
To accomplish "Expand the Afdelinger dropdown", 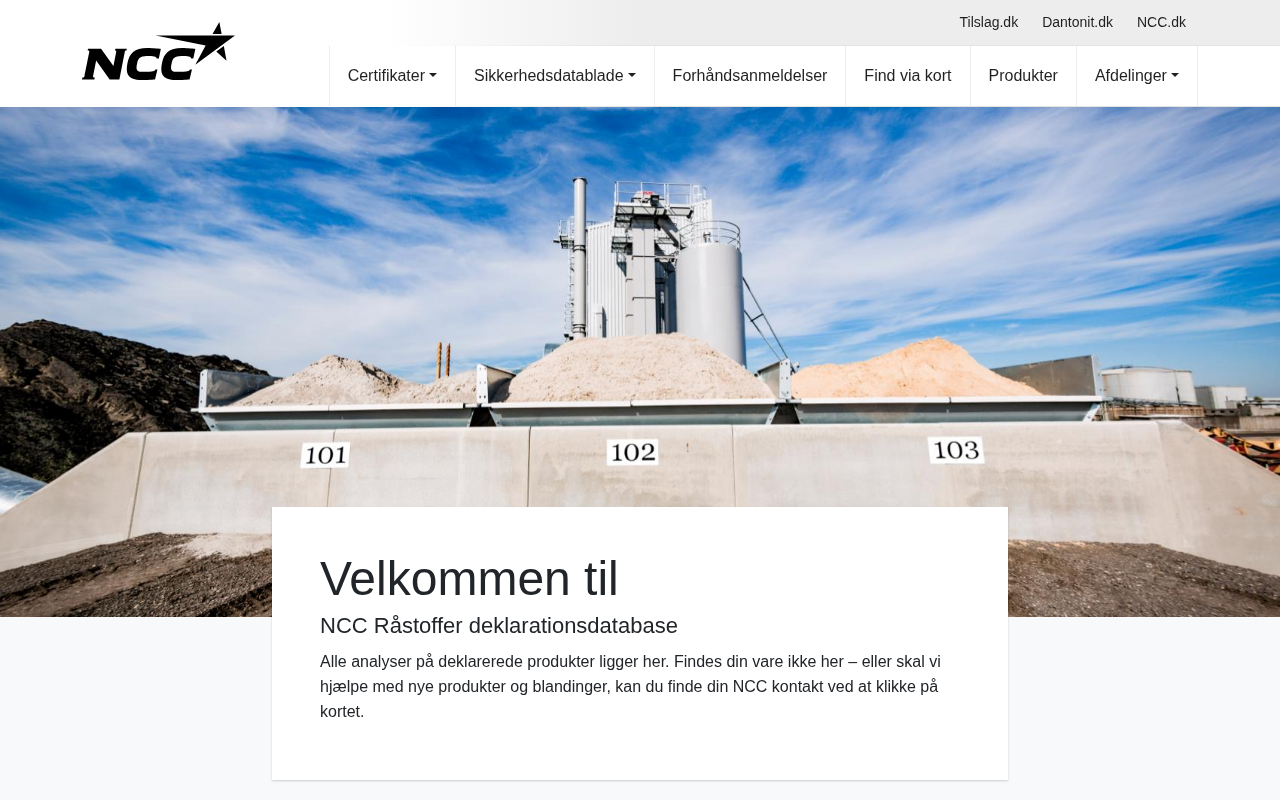I will click(x=1137, y=76).
